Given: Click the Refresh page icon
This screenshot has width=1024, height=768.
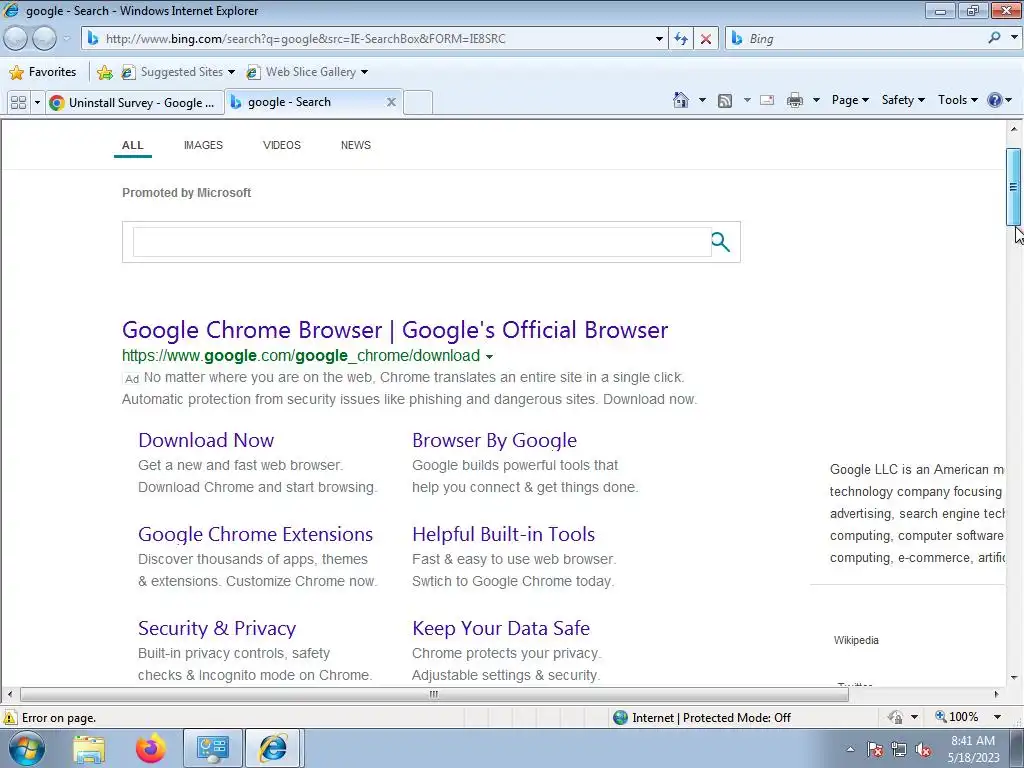Looking at the screenshot, I should (681, 39).
